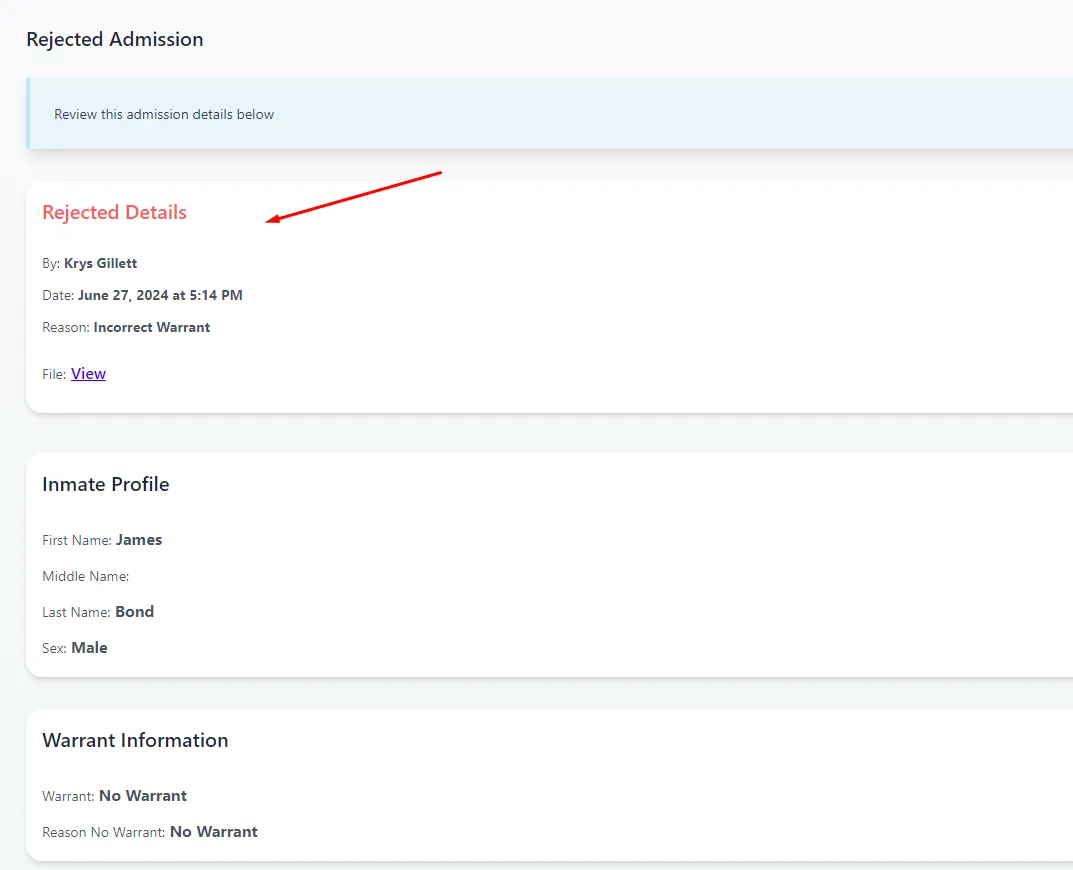
Task: Click the Reason No Warrant field value
Action: [214, 831]
